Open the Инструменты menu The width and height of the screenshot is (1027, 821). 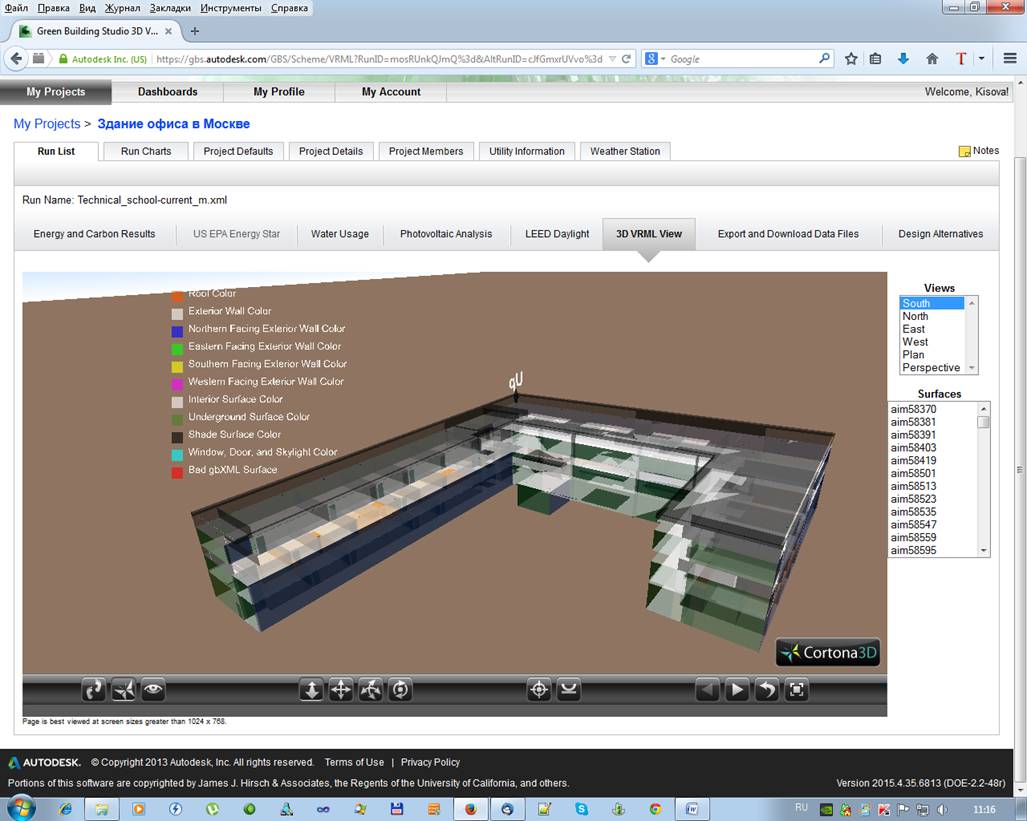231,8
